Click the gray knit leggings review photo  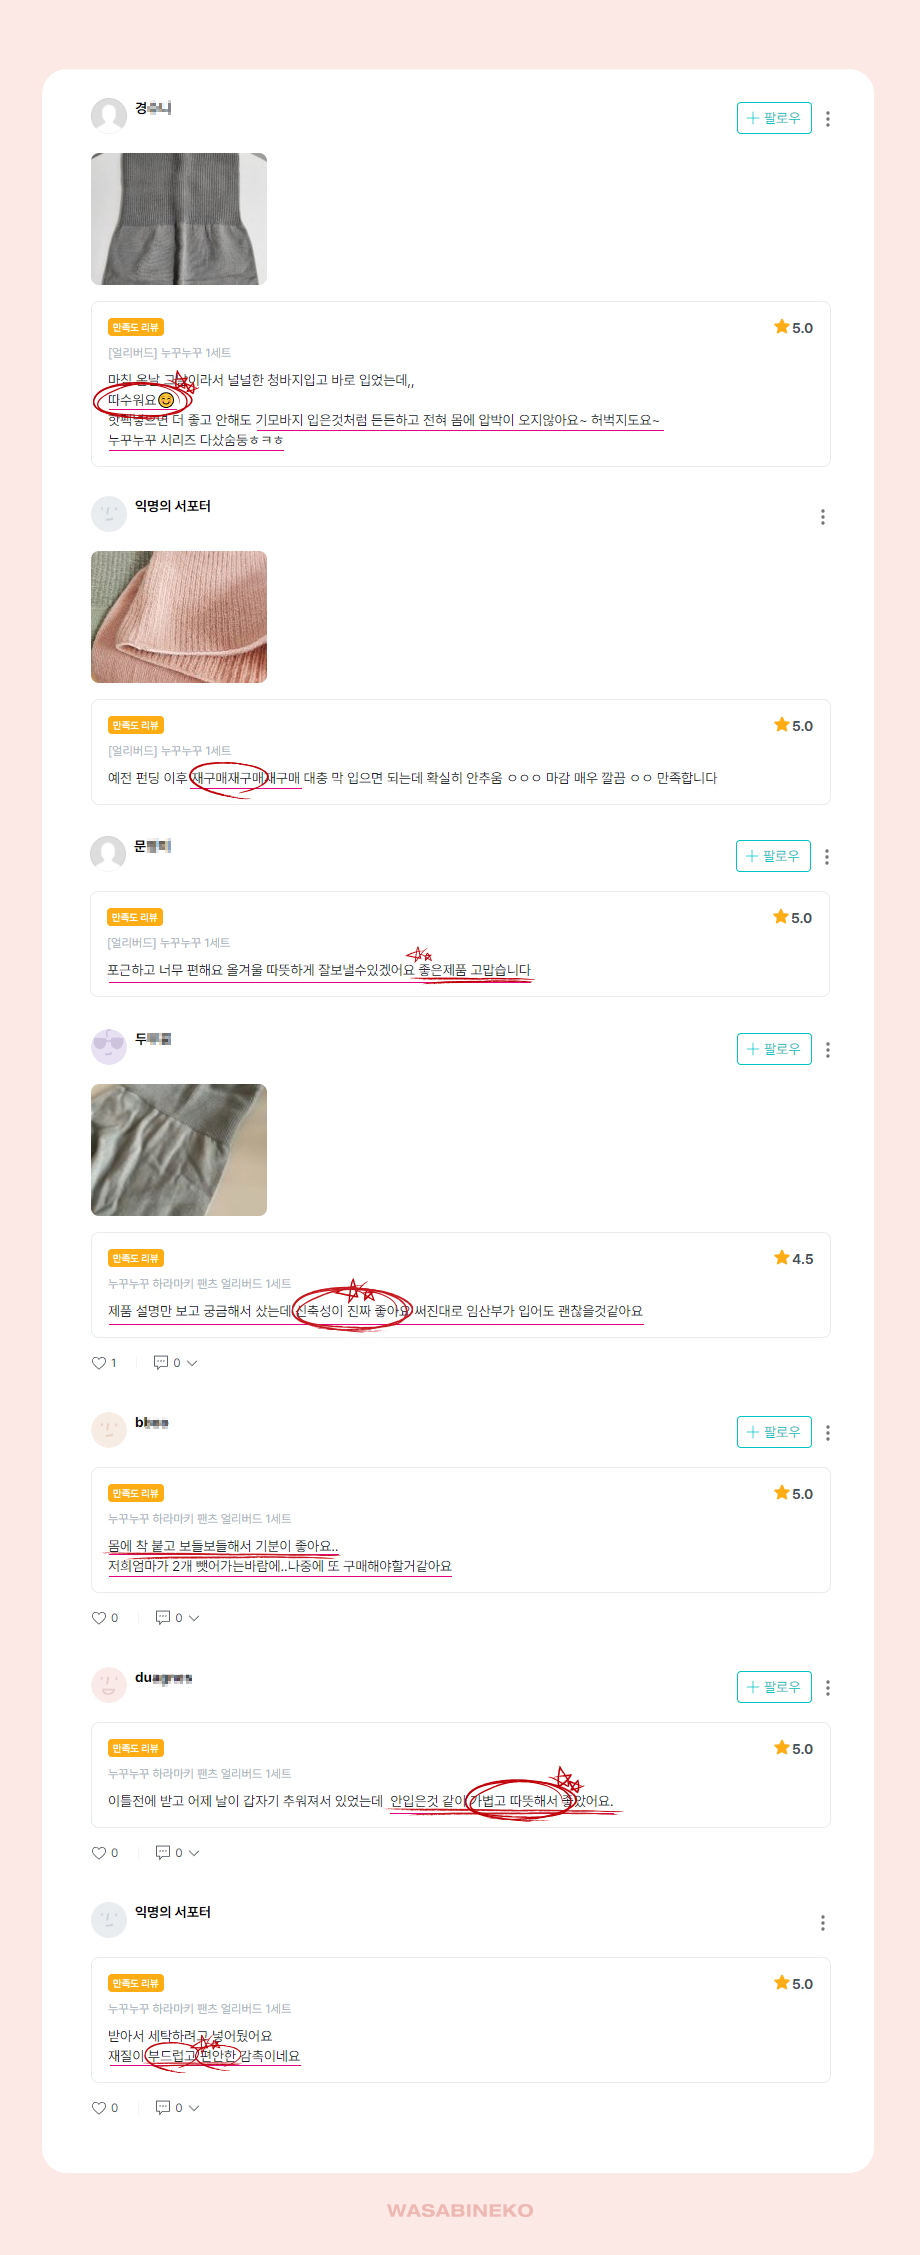click(179, 219)
